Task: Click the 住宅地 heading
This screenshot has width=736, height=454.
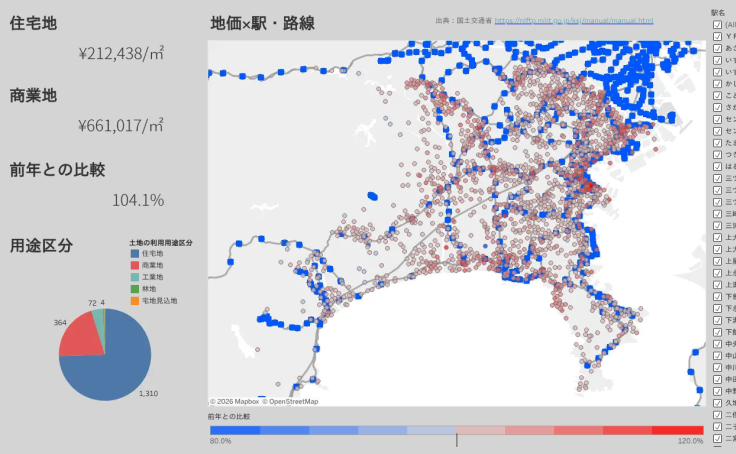Action: click(x=33, y=23)
